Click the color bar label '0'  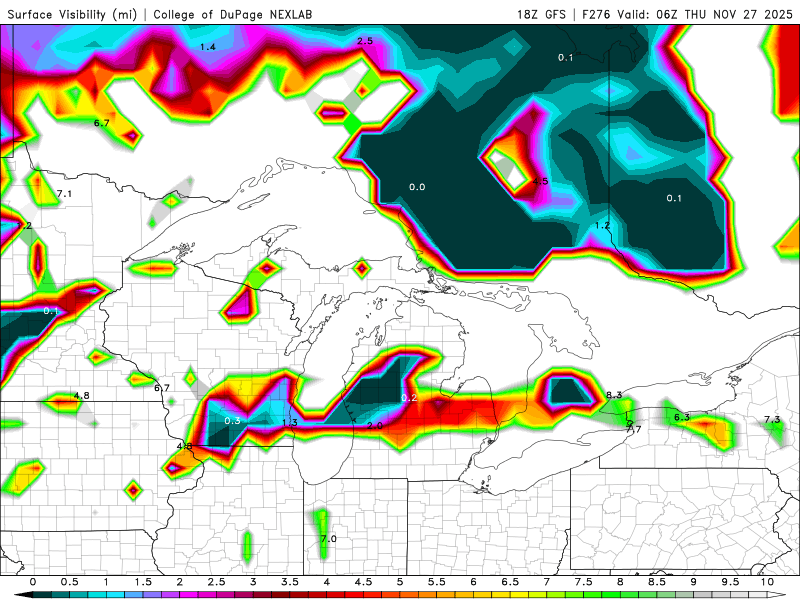click(33, 582)
